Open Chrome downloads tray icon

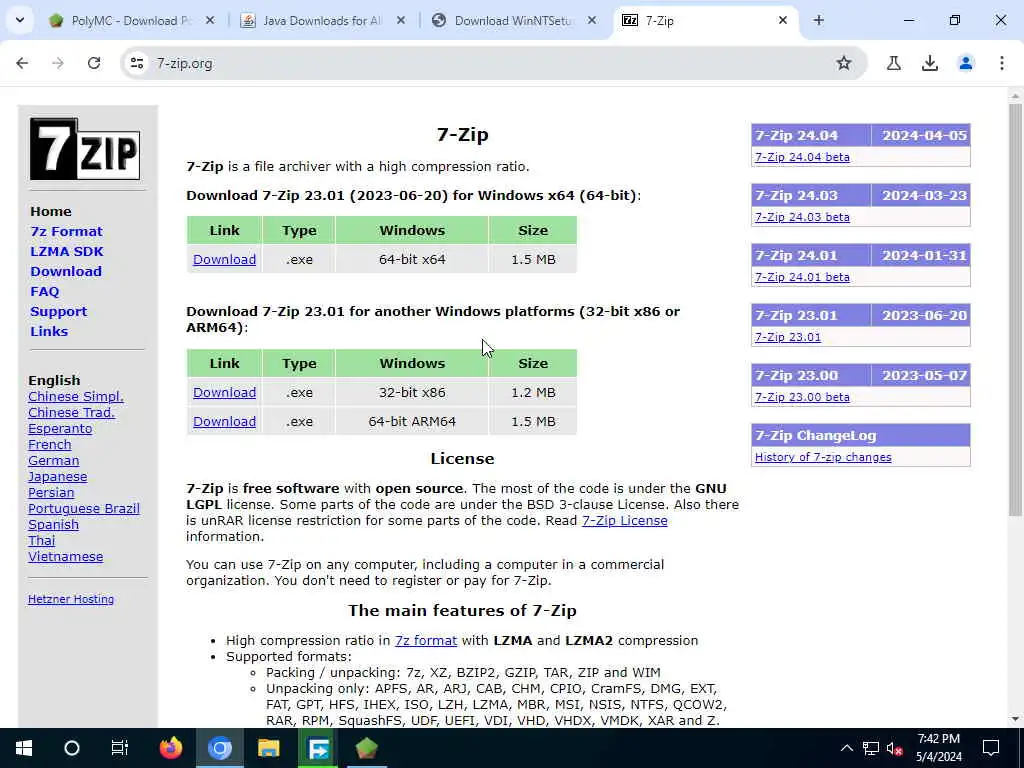pos(929,63)
